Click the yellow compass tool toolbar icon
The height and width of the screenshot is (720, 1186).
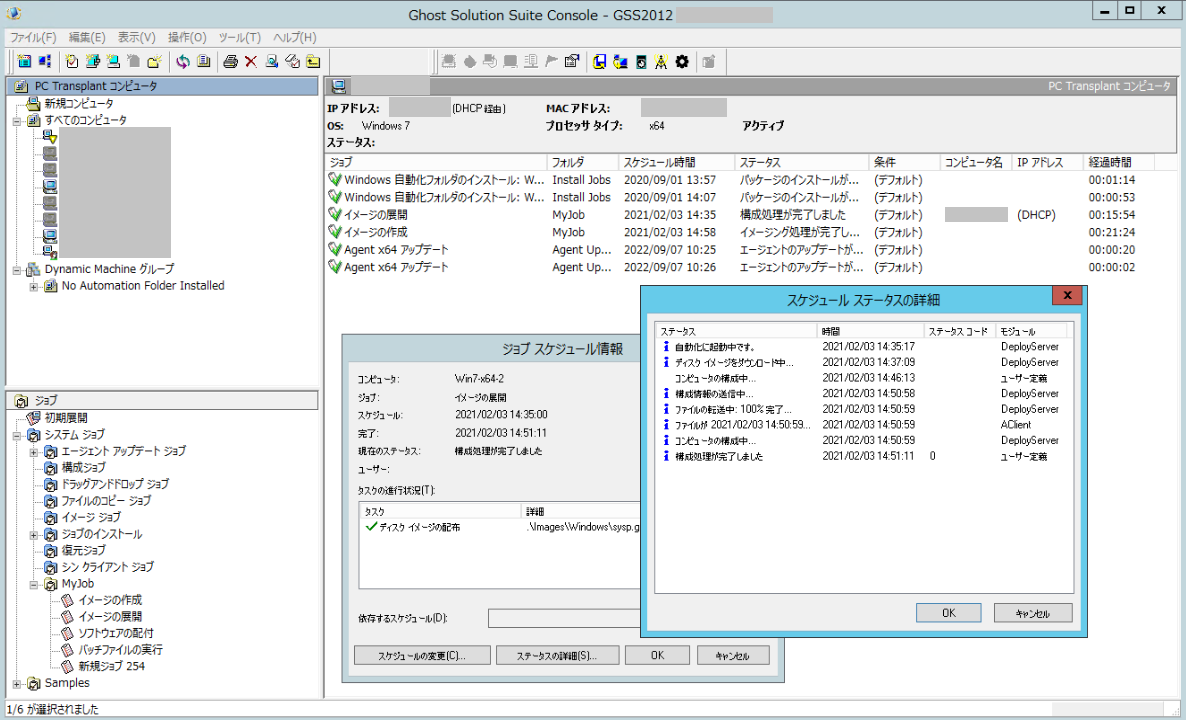pos(661,62)
